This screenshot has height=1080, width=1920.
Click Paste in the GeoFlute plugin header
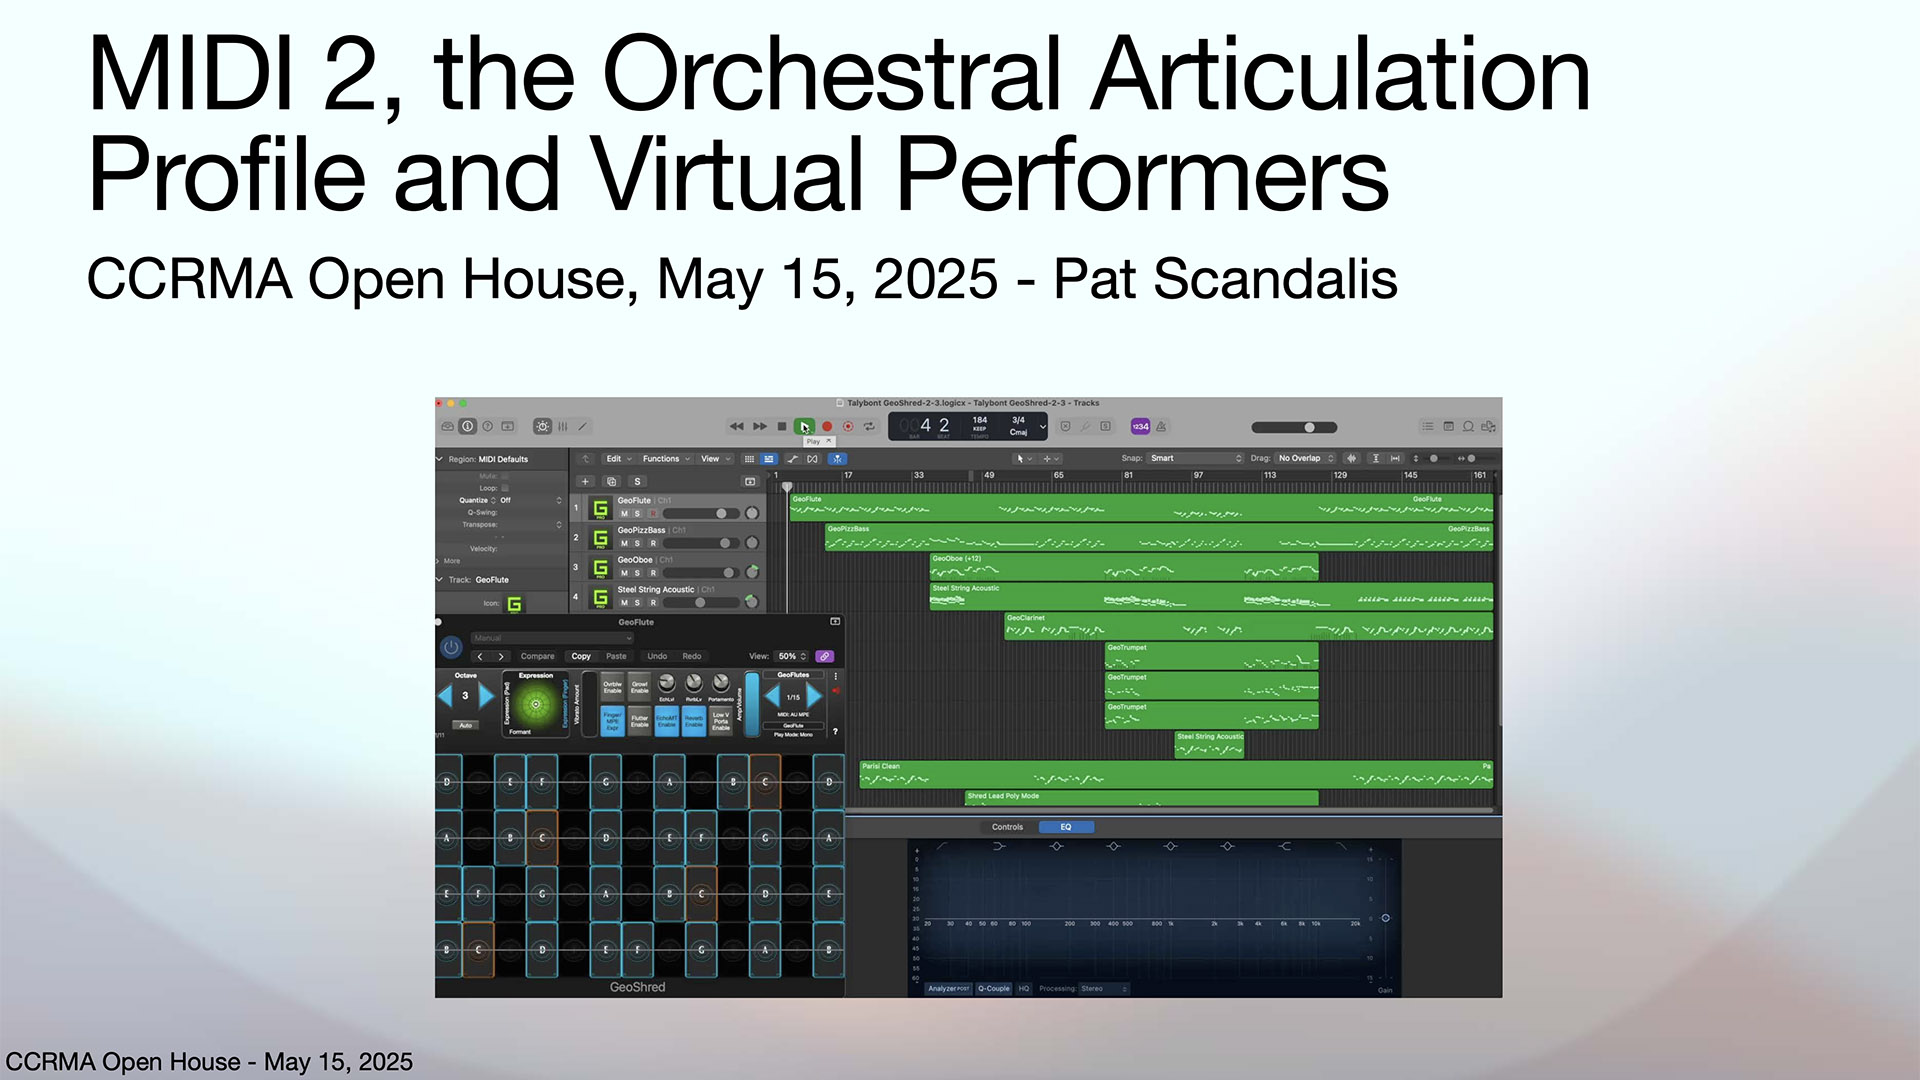(616, 657)
